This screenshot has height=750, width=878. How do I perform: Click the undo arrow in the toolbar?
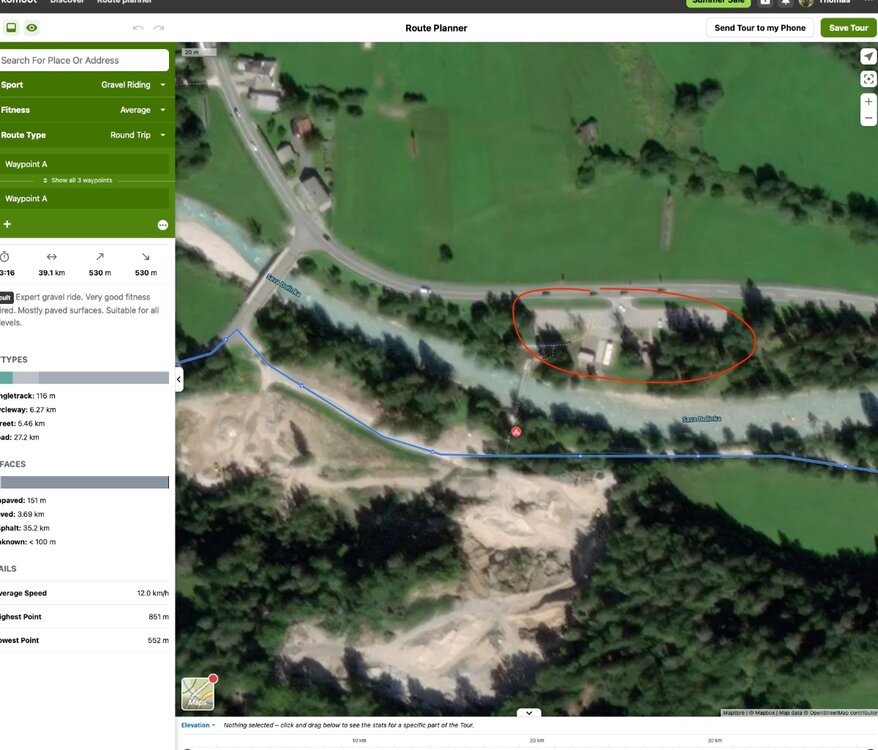tap(138, 28)
